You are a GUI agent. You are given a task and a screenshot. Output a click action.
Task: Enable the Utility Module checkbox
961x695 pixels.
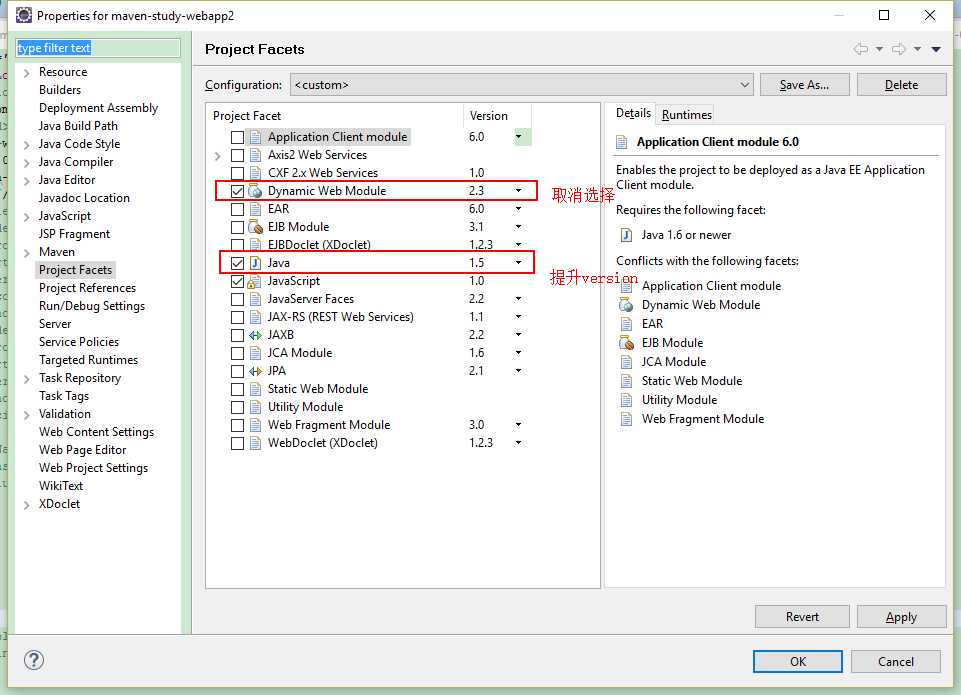tap(237, 408)
